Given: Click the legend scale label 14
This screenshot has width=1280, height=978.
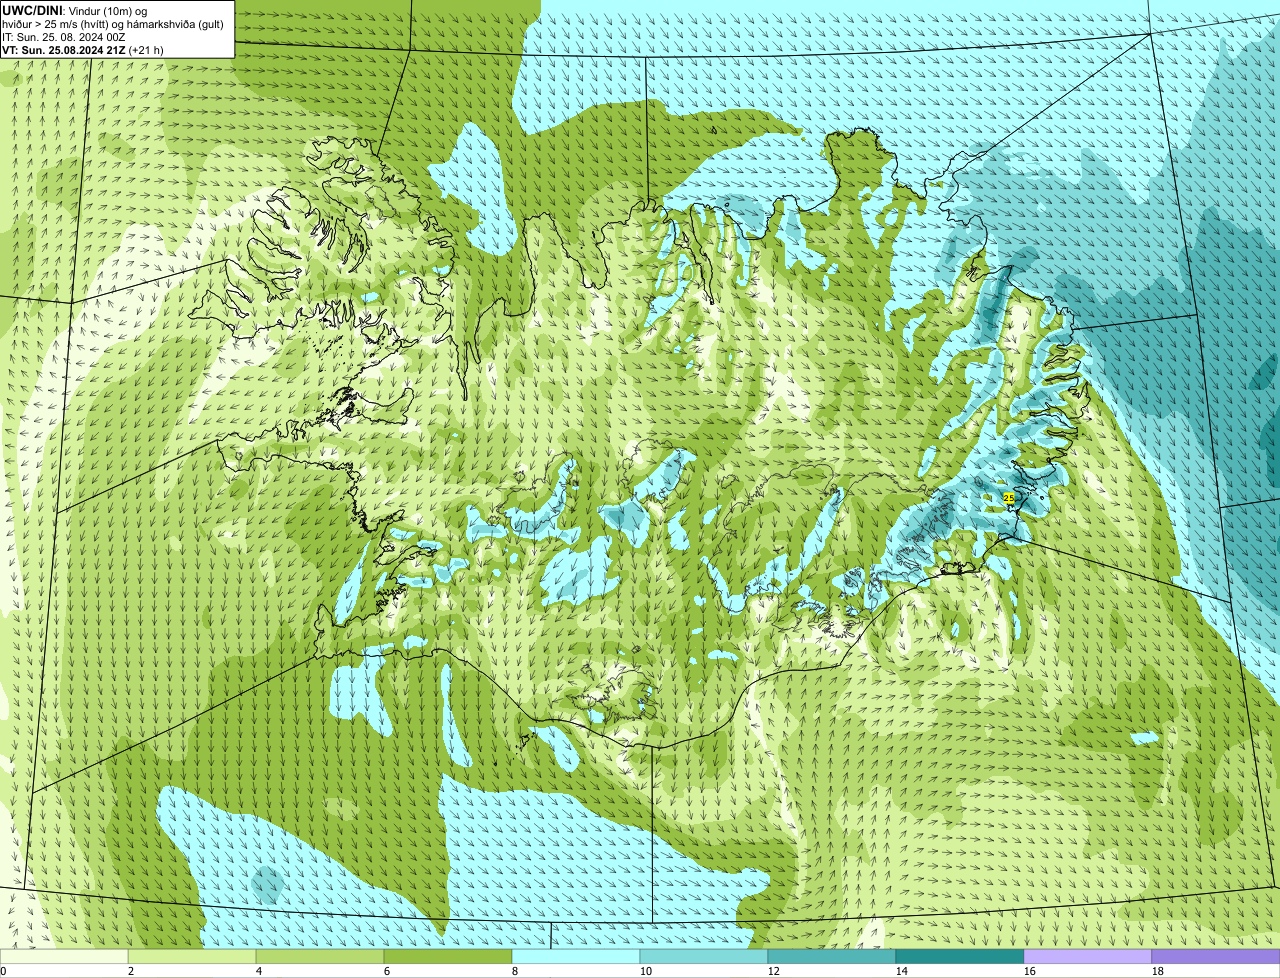Looking at the screenshot, I should (x=902, y=971).
